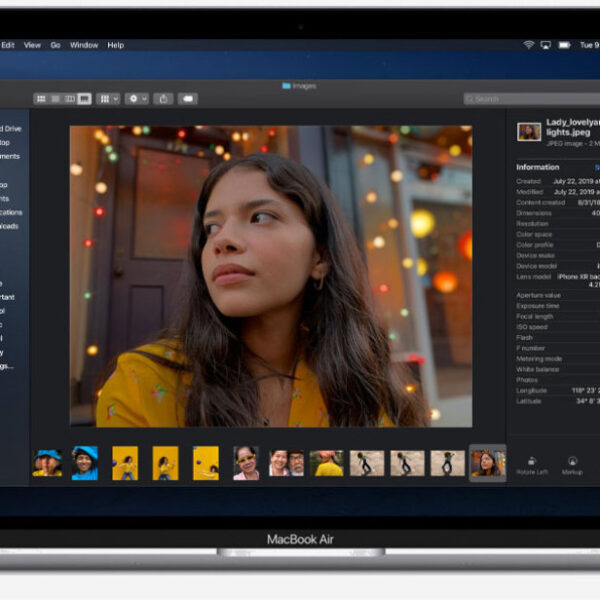Click the Content created row
Viewport: 600px width, 600px height.
558,203
